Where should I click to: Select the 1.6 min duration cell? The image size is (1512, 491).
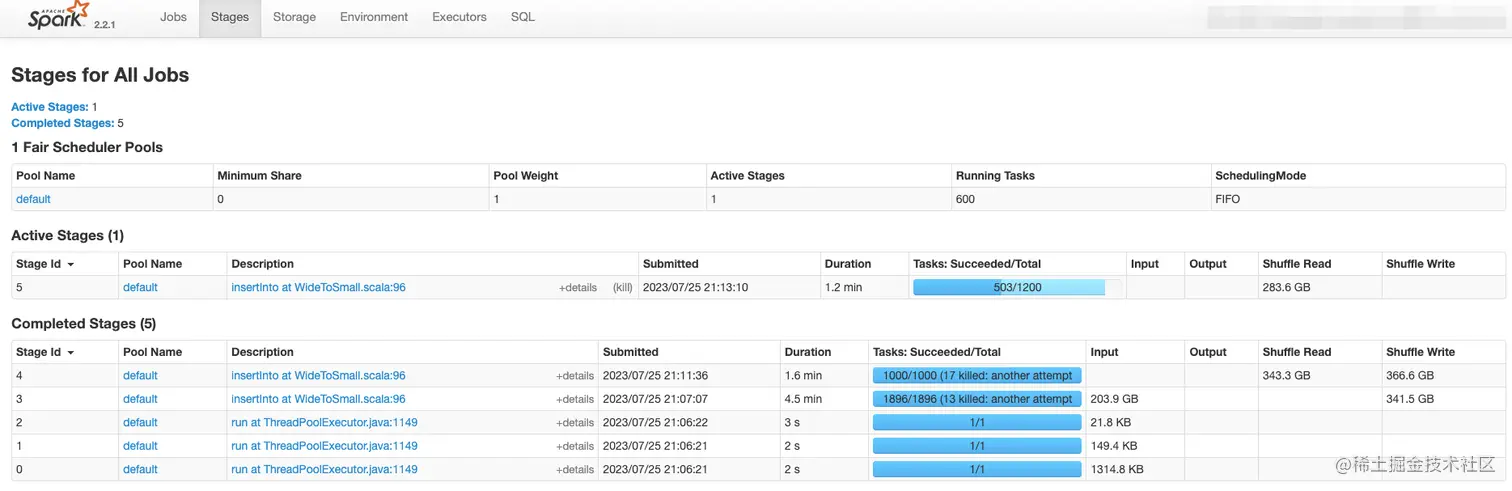[x=804, y=376]
